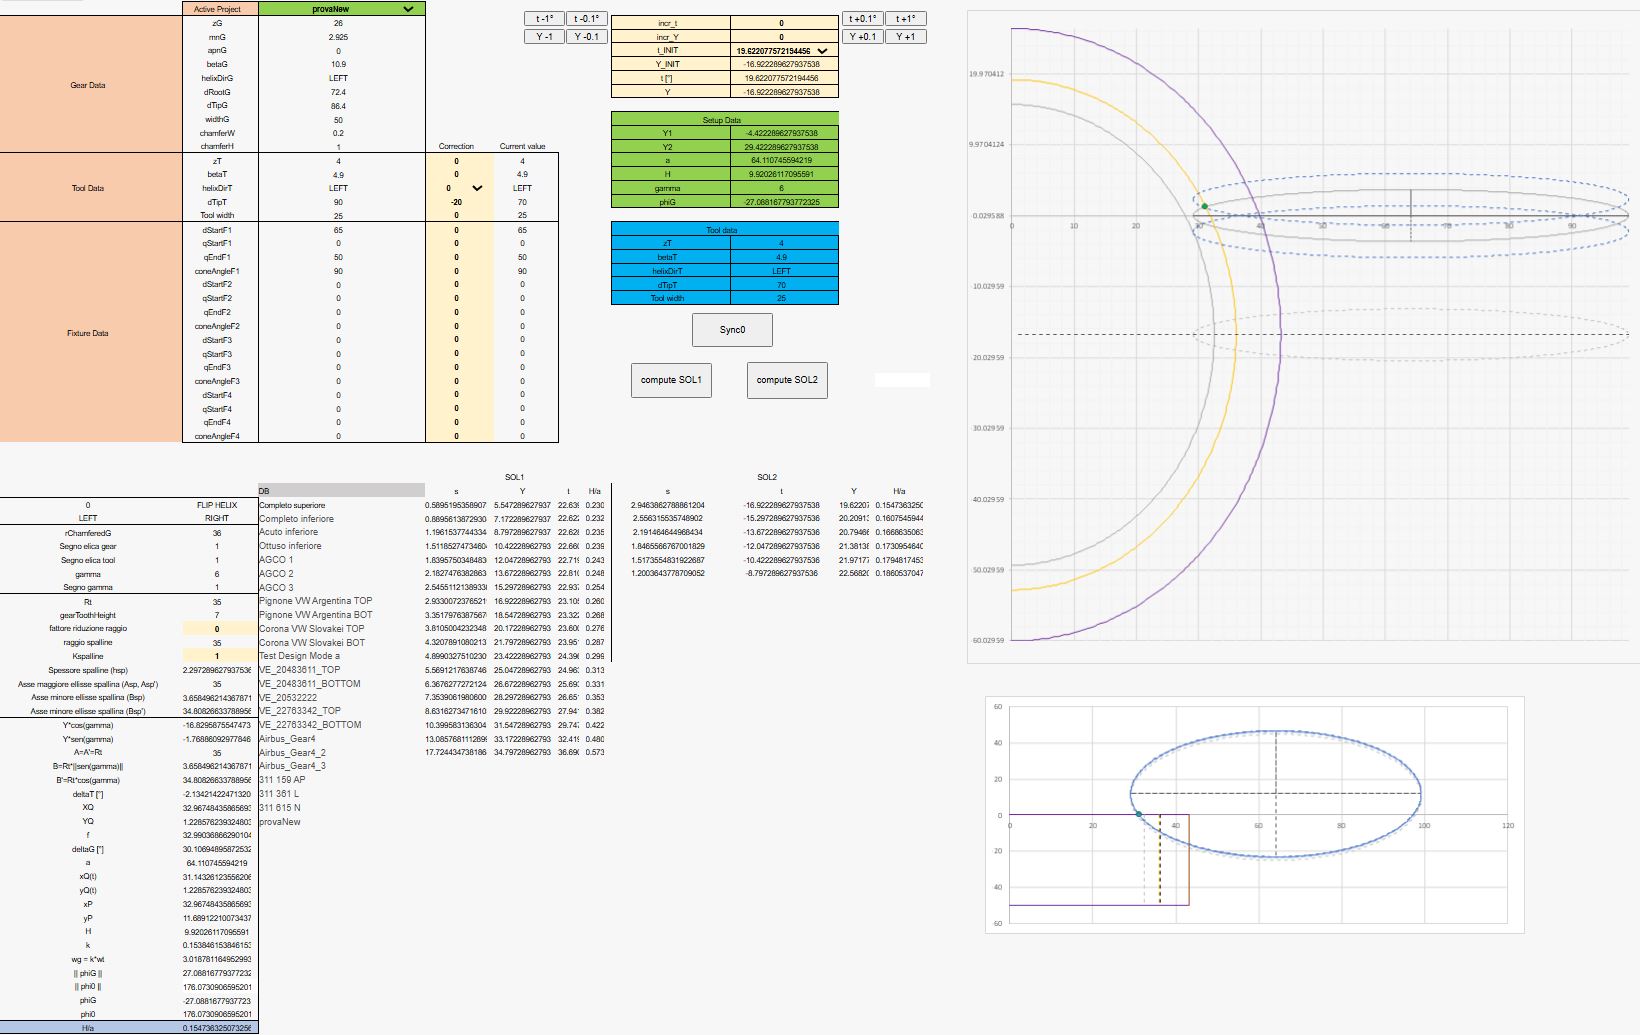Open the Active Project provaNew dropdown
This screenshot has height=1035, width=1640.
click(408, 9)
